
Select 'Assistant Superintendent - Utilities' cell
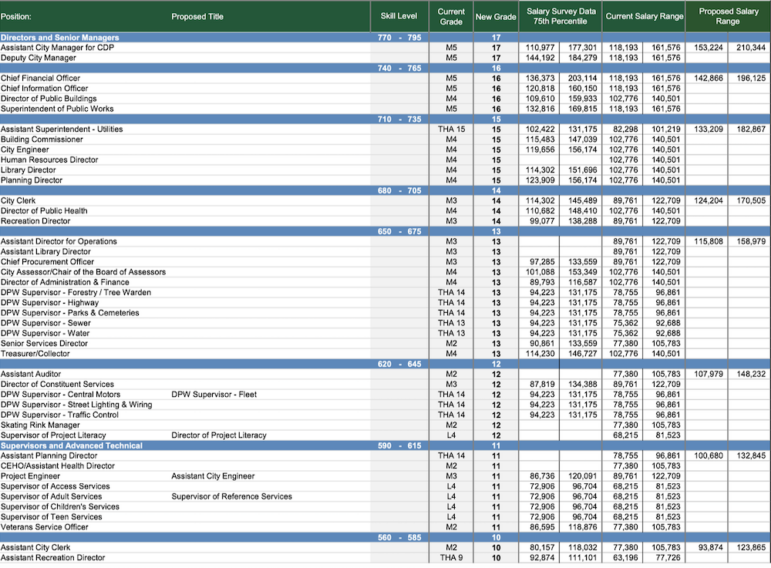point(61,129)
